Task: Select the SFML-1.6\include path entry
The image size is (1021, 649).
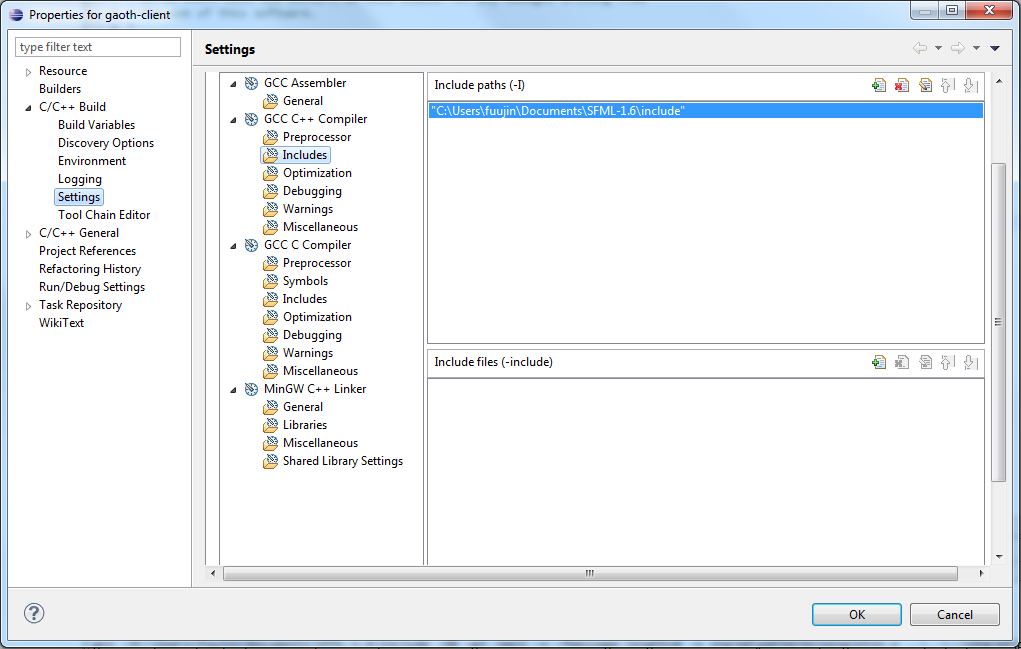Action: point(706,111)
